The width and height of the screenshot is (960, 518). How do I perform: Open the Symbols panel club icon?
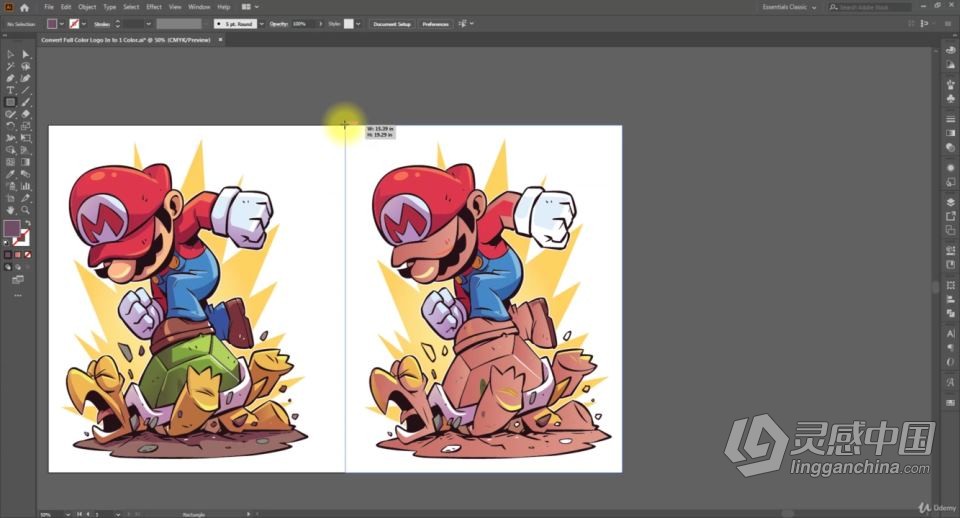point(950,98)
